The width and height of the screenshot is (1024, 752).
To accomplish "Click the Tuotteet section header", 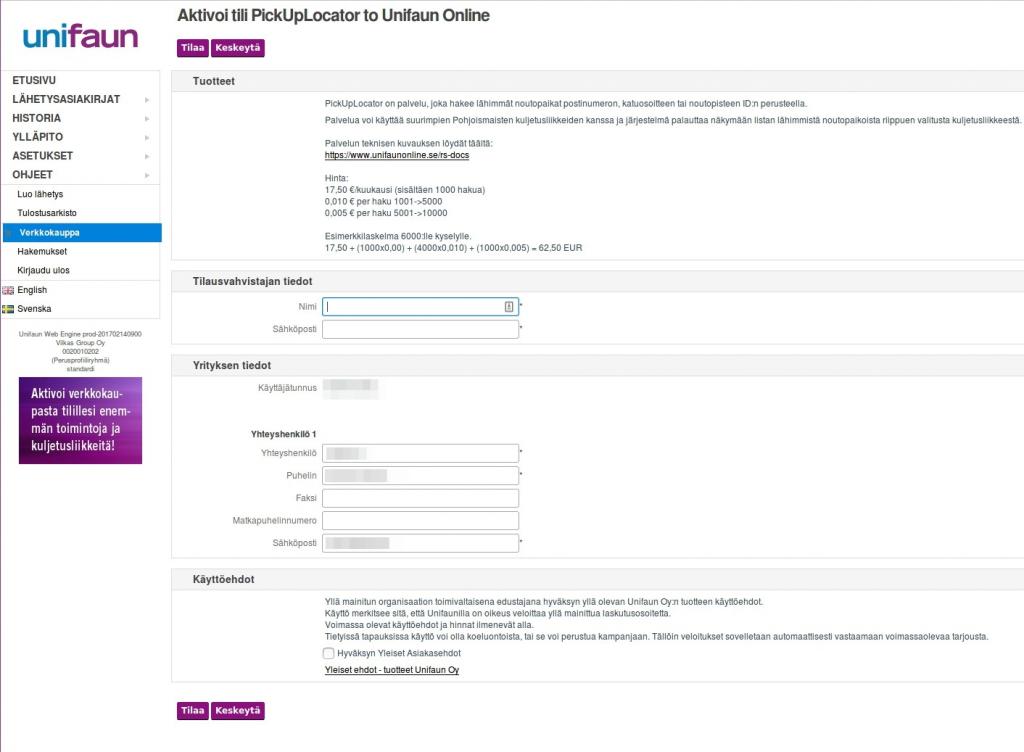I will pos(214,81).
